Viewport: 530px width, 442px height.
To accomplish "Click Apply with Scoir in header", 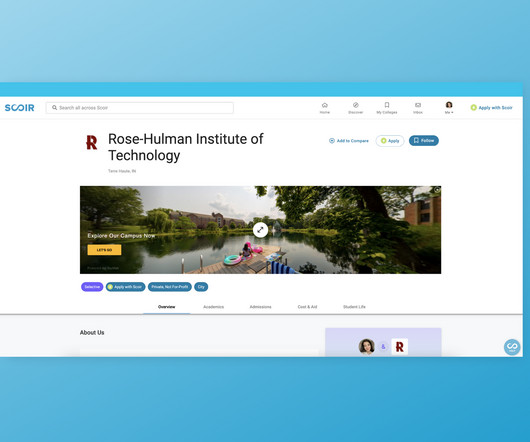I will click(491, 107).
